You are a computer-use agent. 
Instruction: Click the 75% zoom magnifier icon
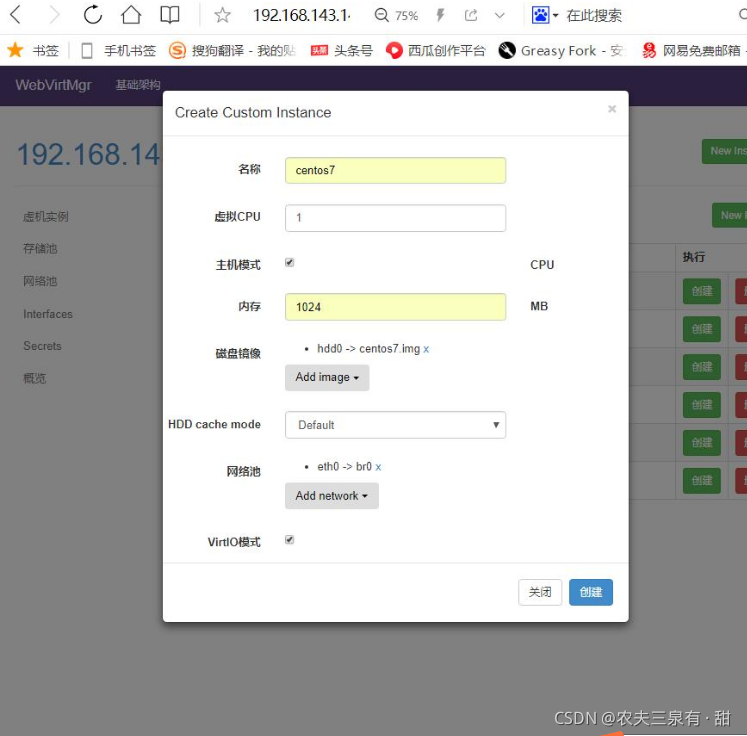pyautogui.click(x=382, y=15)
